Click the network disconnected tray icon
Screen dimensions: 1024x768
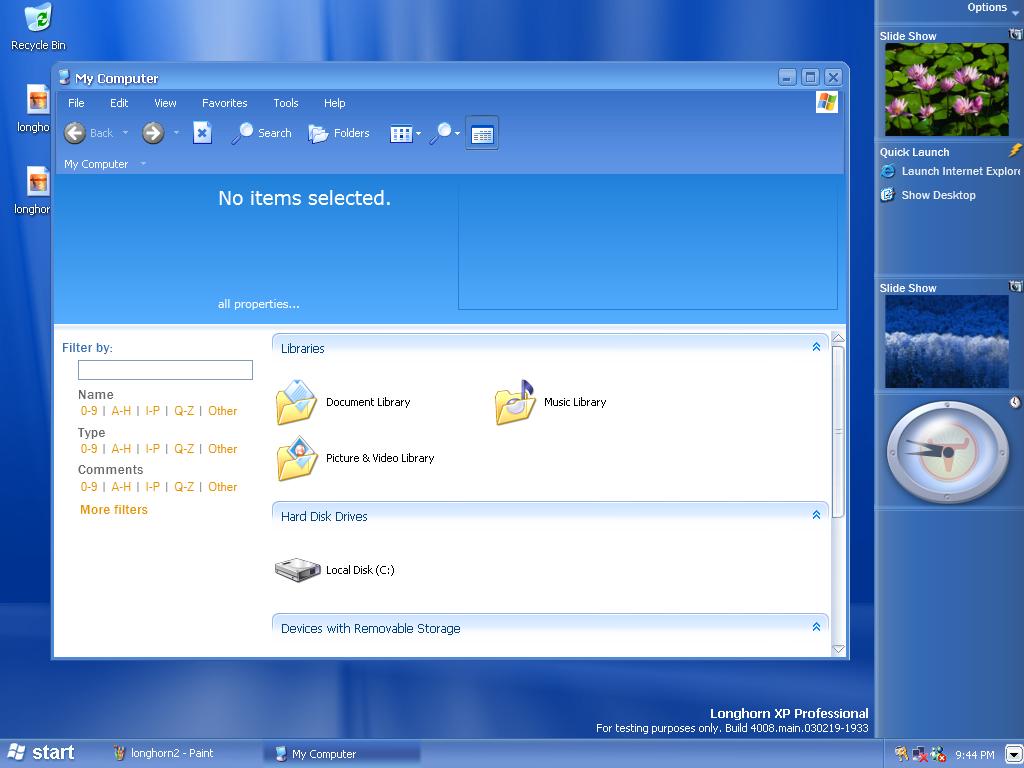pyautogui.click(x=920, y=754)
